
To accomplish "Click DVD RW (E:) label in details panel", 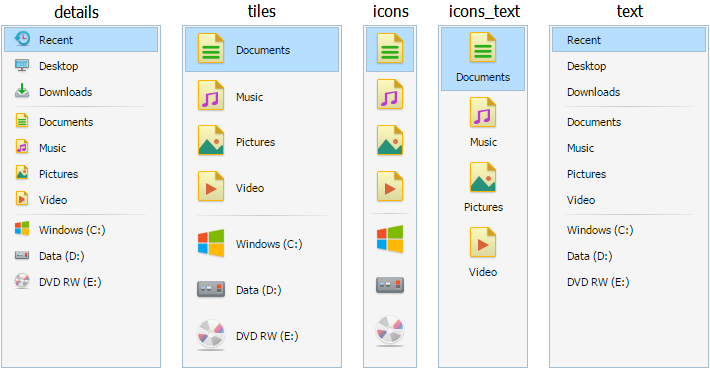I will (x=70, y=282).
